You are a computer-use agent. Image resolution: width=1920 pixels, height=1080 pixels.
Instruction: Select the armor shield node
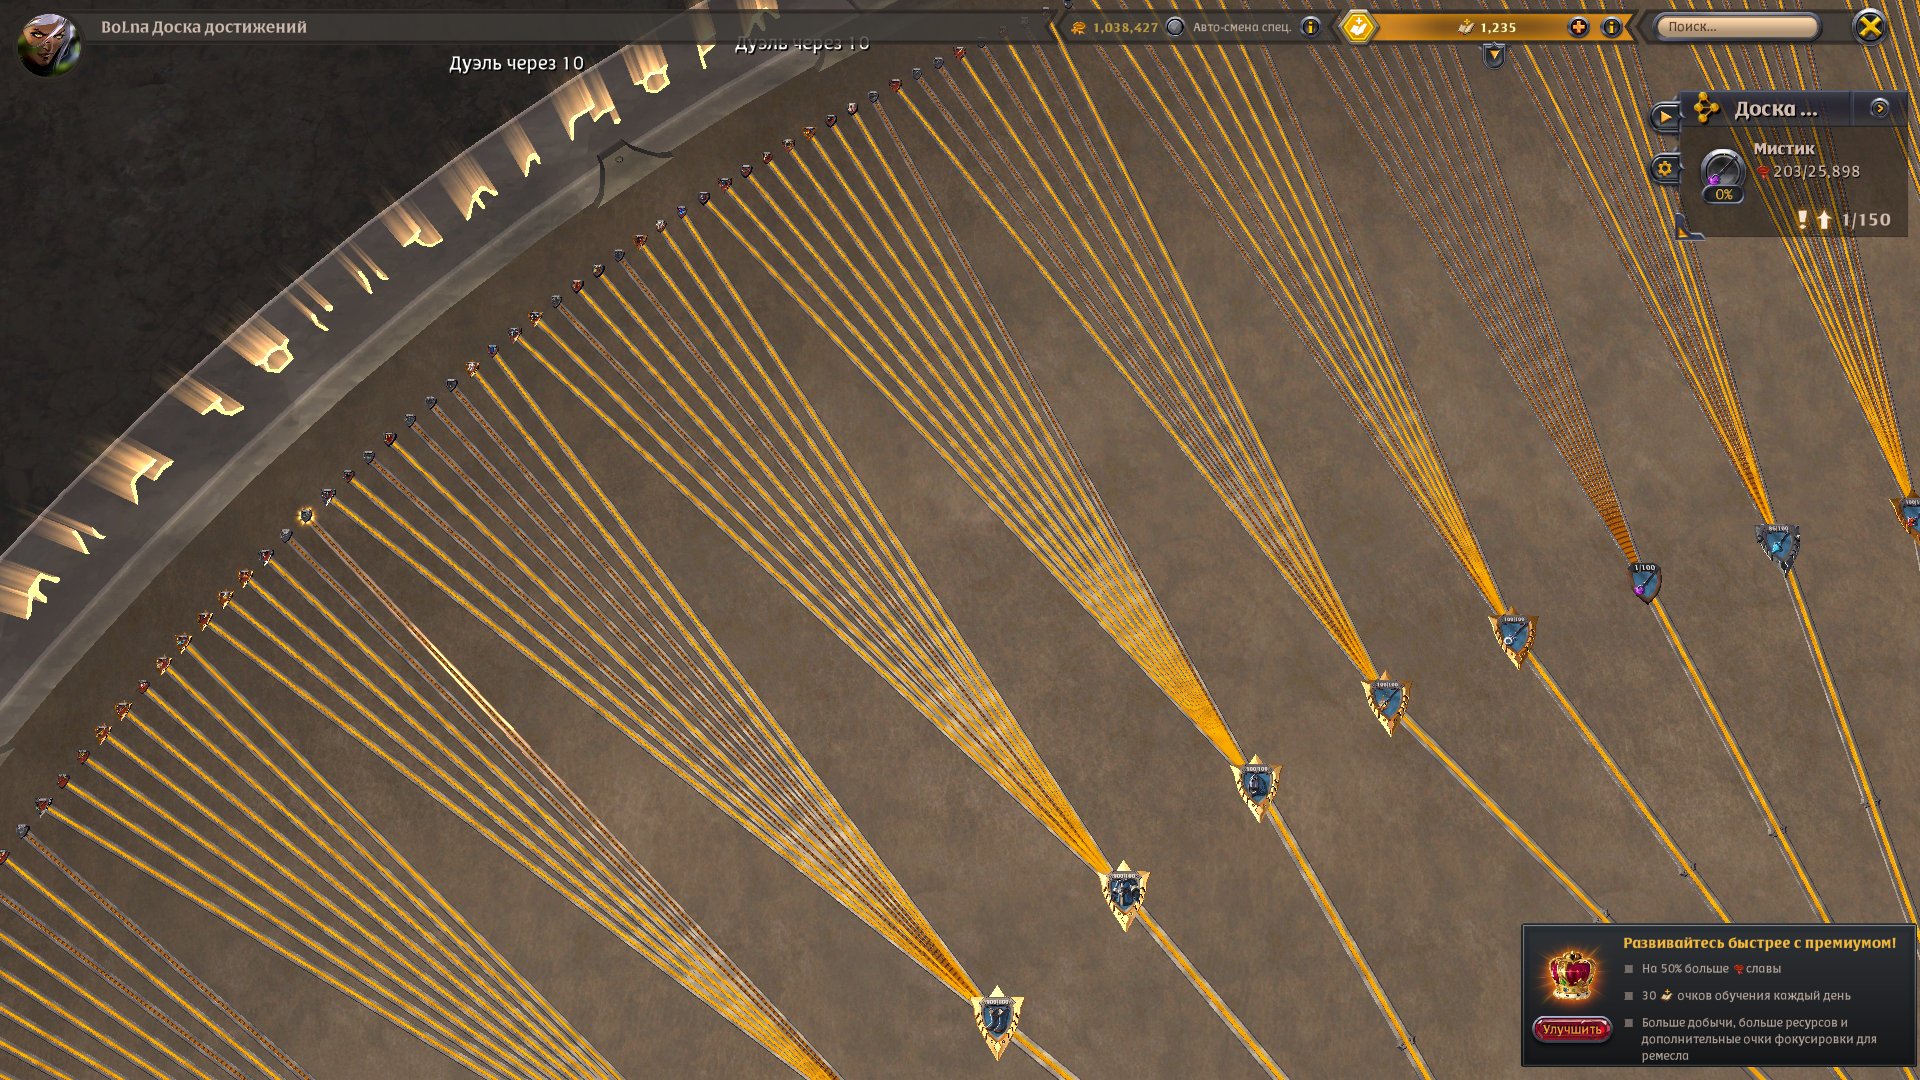click(x=1124, y=894)
